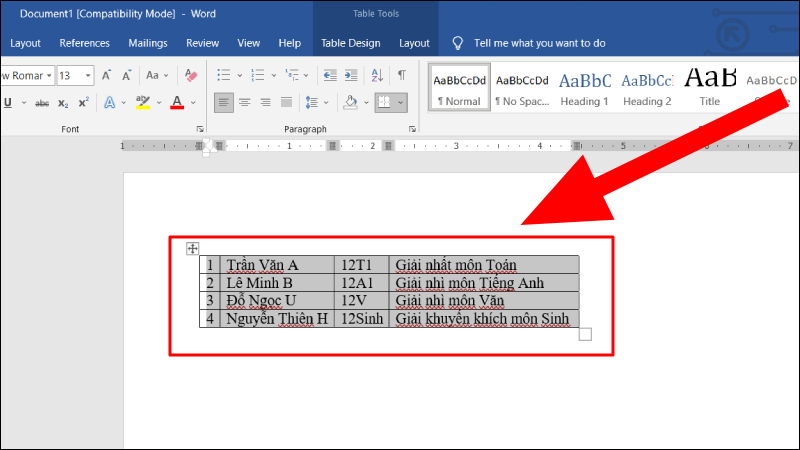
Task: Toggle subscript formatting
Action: click(x=63, y=102)
